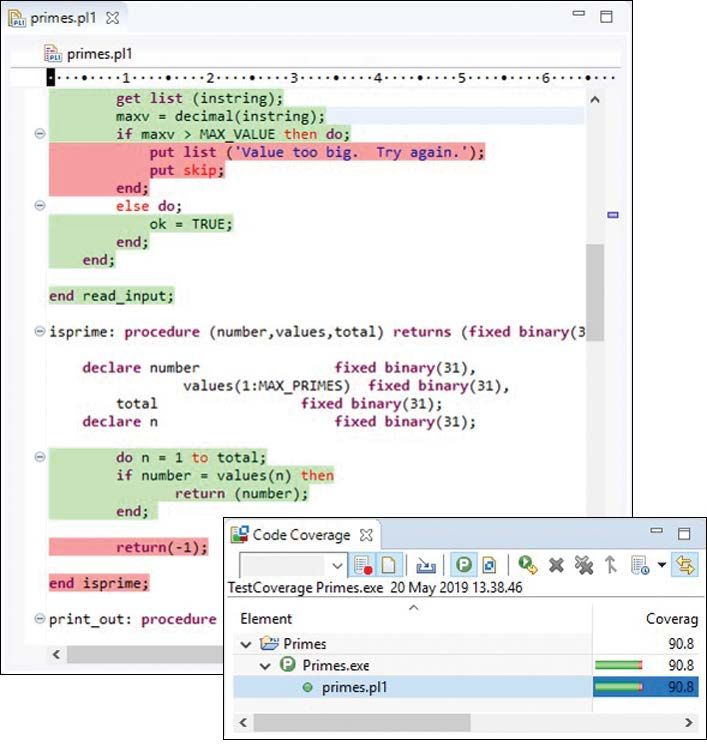
Task: Click the 'return(-1);' uncovered line
Action: [x=162, y=547]
